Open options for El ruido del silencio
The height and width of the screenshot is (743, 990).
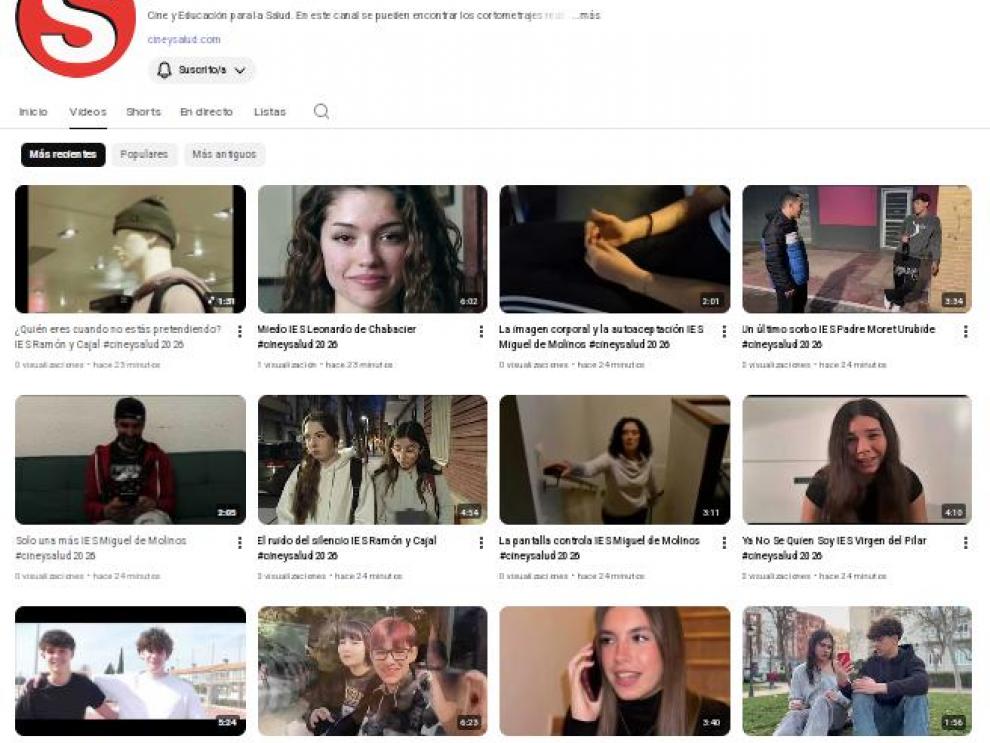coord(481,543)
